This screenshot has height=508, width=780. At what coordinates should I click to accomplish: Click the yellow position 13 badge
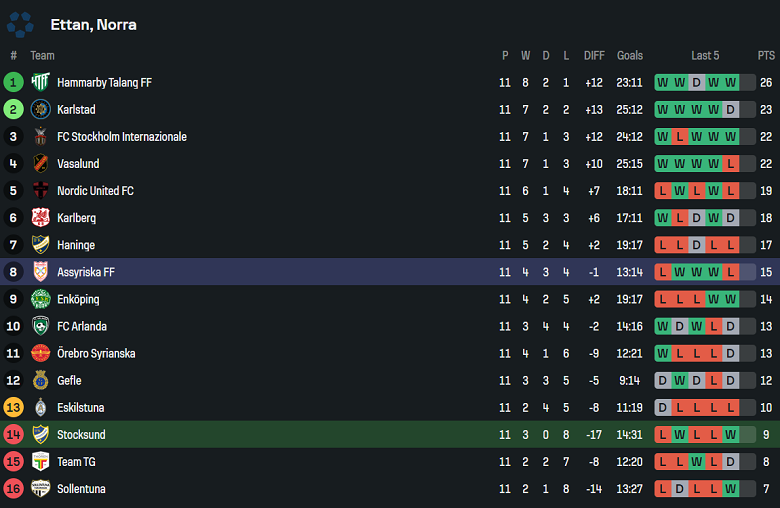coord(13,407)
